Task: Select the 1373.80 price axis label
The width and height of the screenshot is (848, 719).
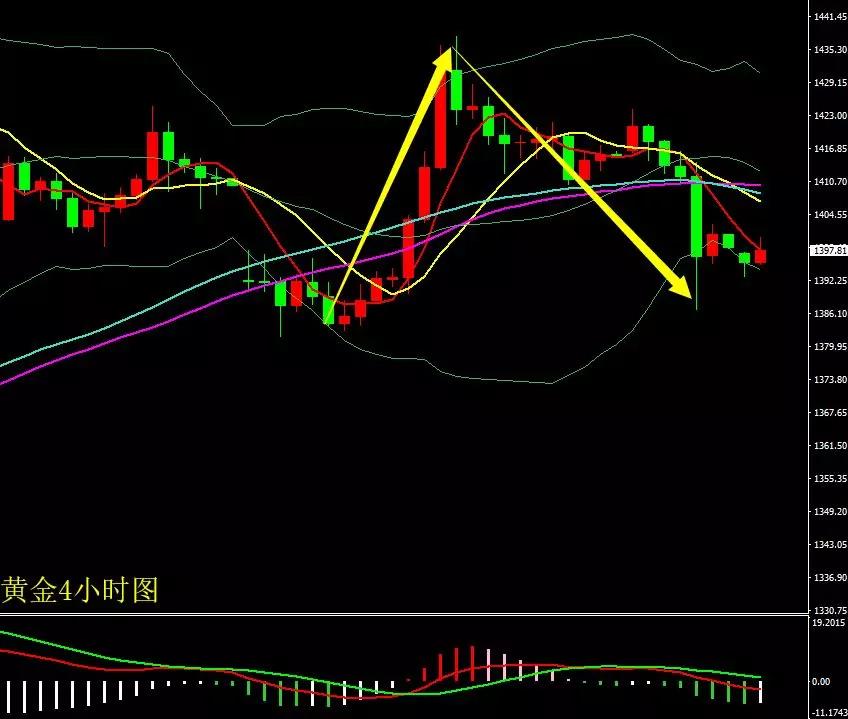Action: (x=830, y=380)
